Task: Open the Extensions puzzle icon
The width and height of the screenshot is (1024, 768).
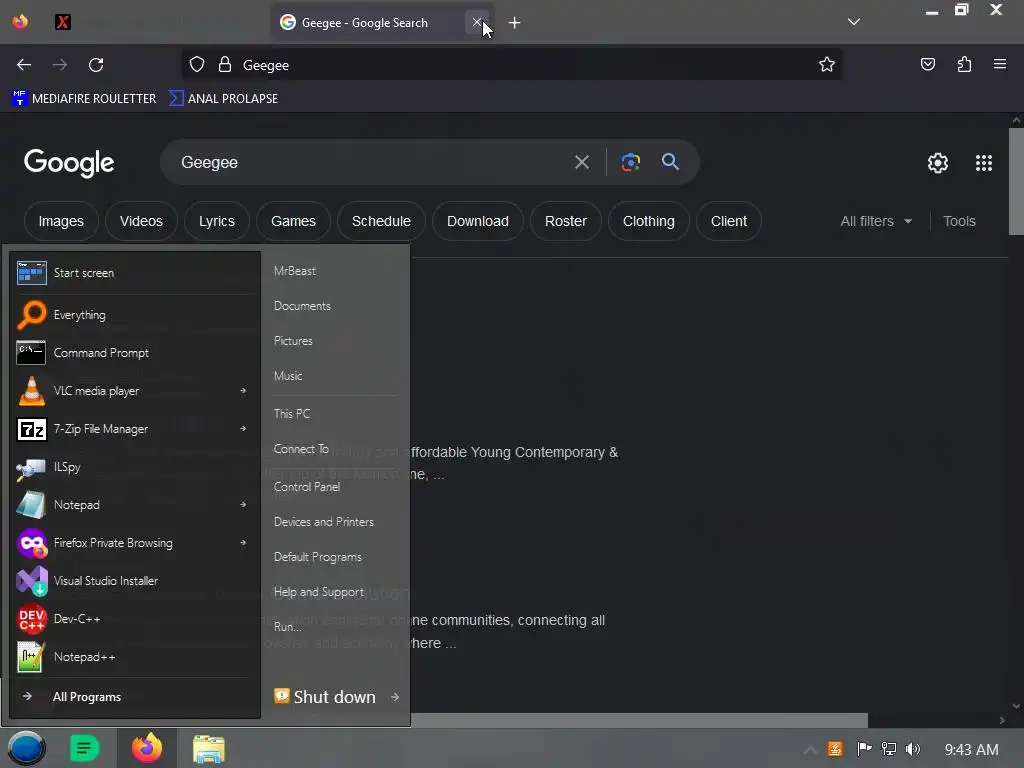Action: coord(964,64)
